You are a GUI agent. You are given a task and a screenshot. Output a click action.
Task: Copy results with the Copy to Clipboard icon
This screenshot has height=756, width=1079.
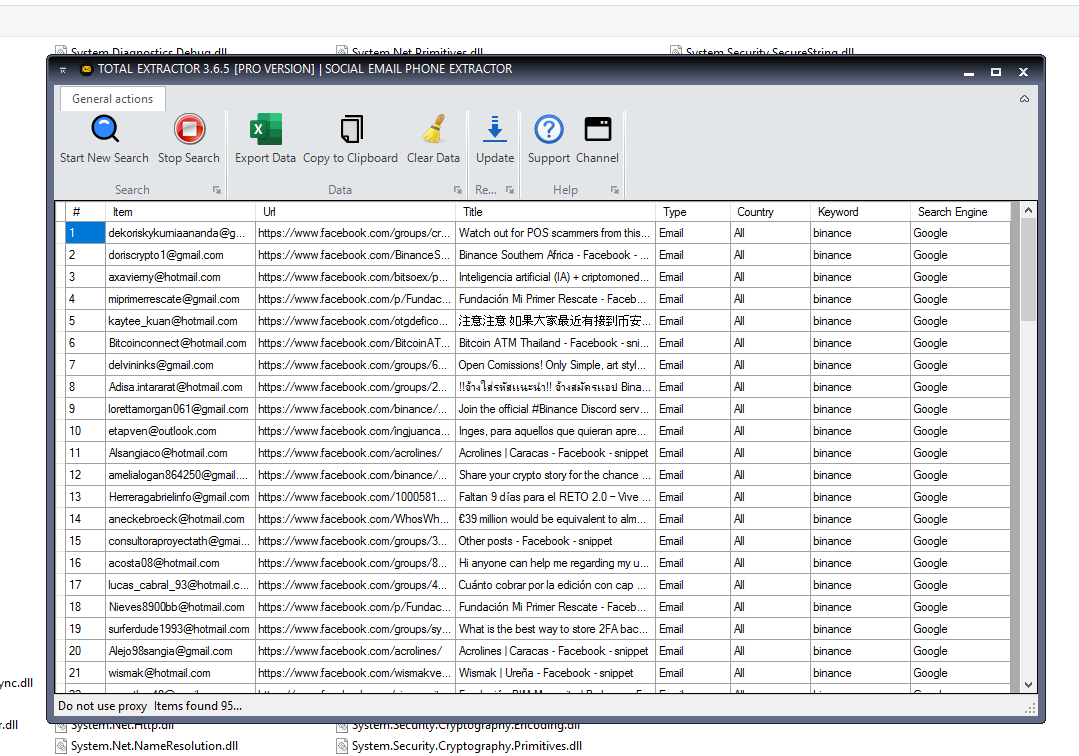click(x=350, y=130)
